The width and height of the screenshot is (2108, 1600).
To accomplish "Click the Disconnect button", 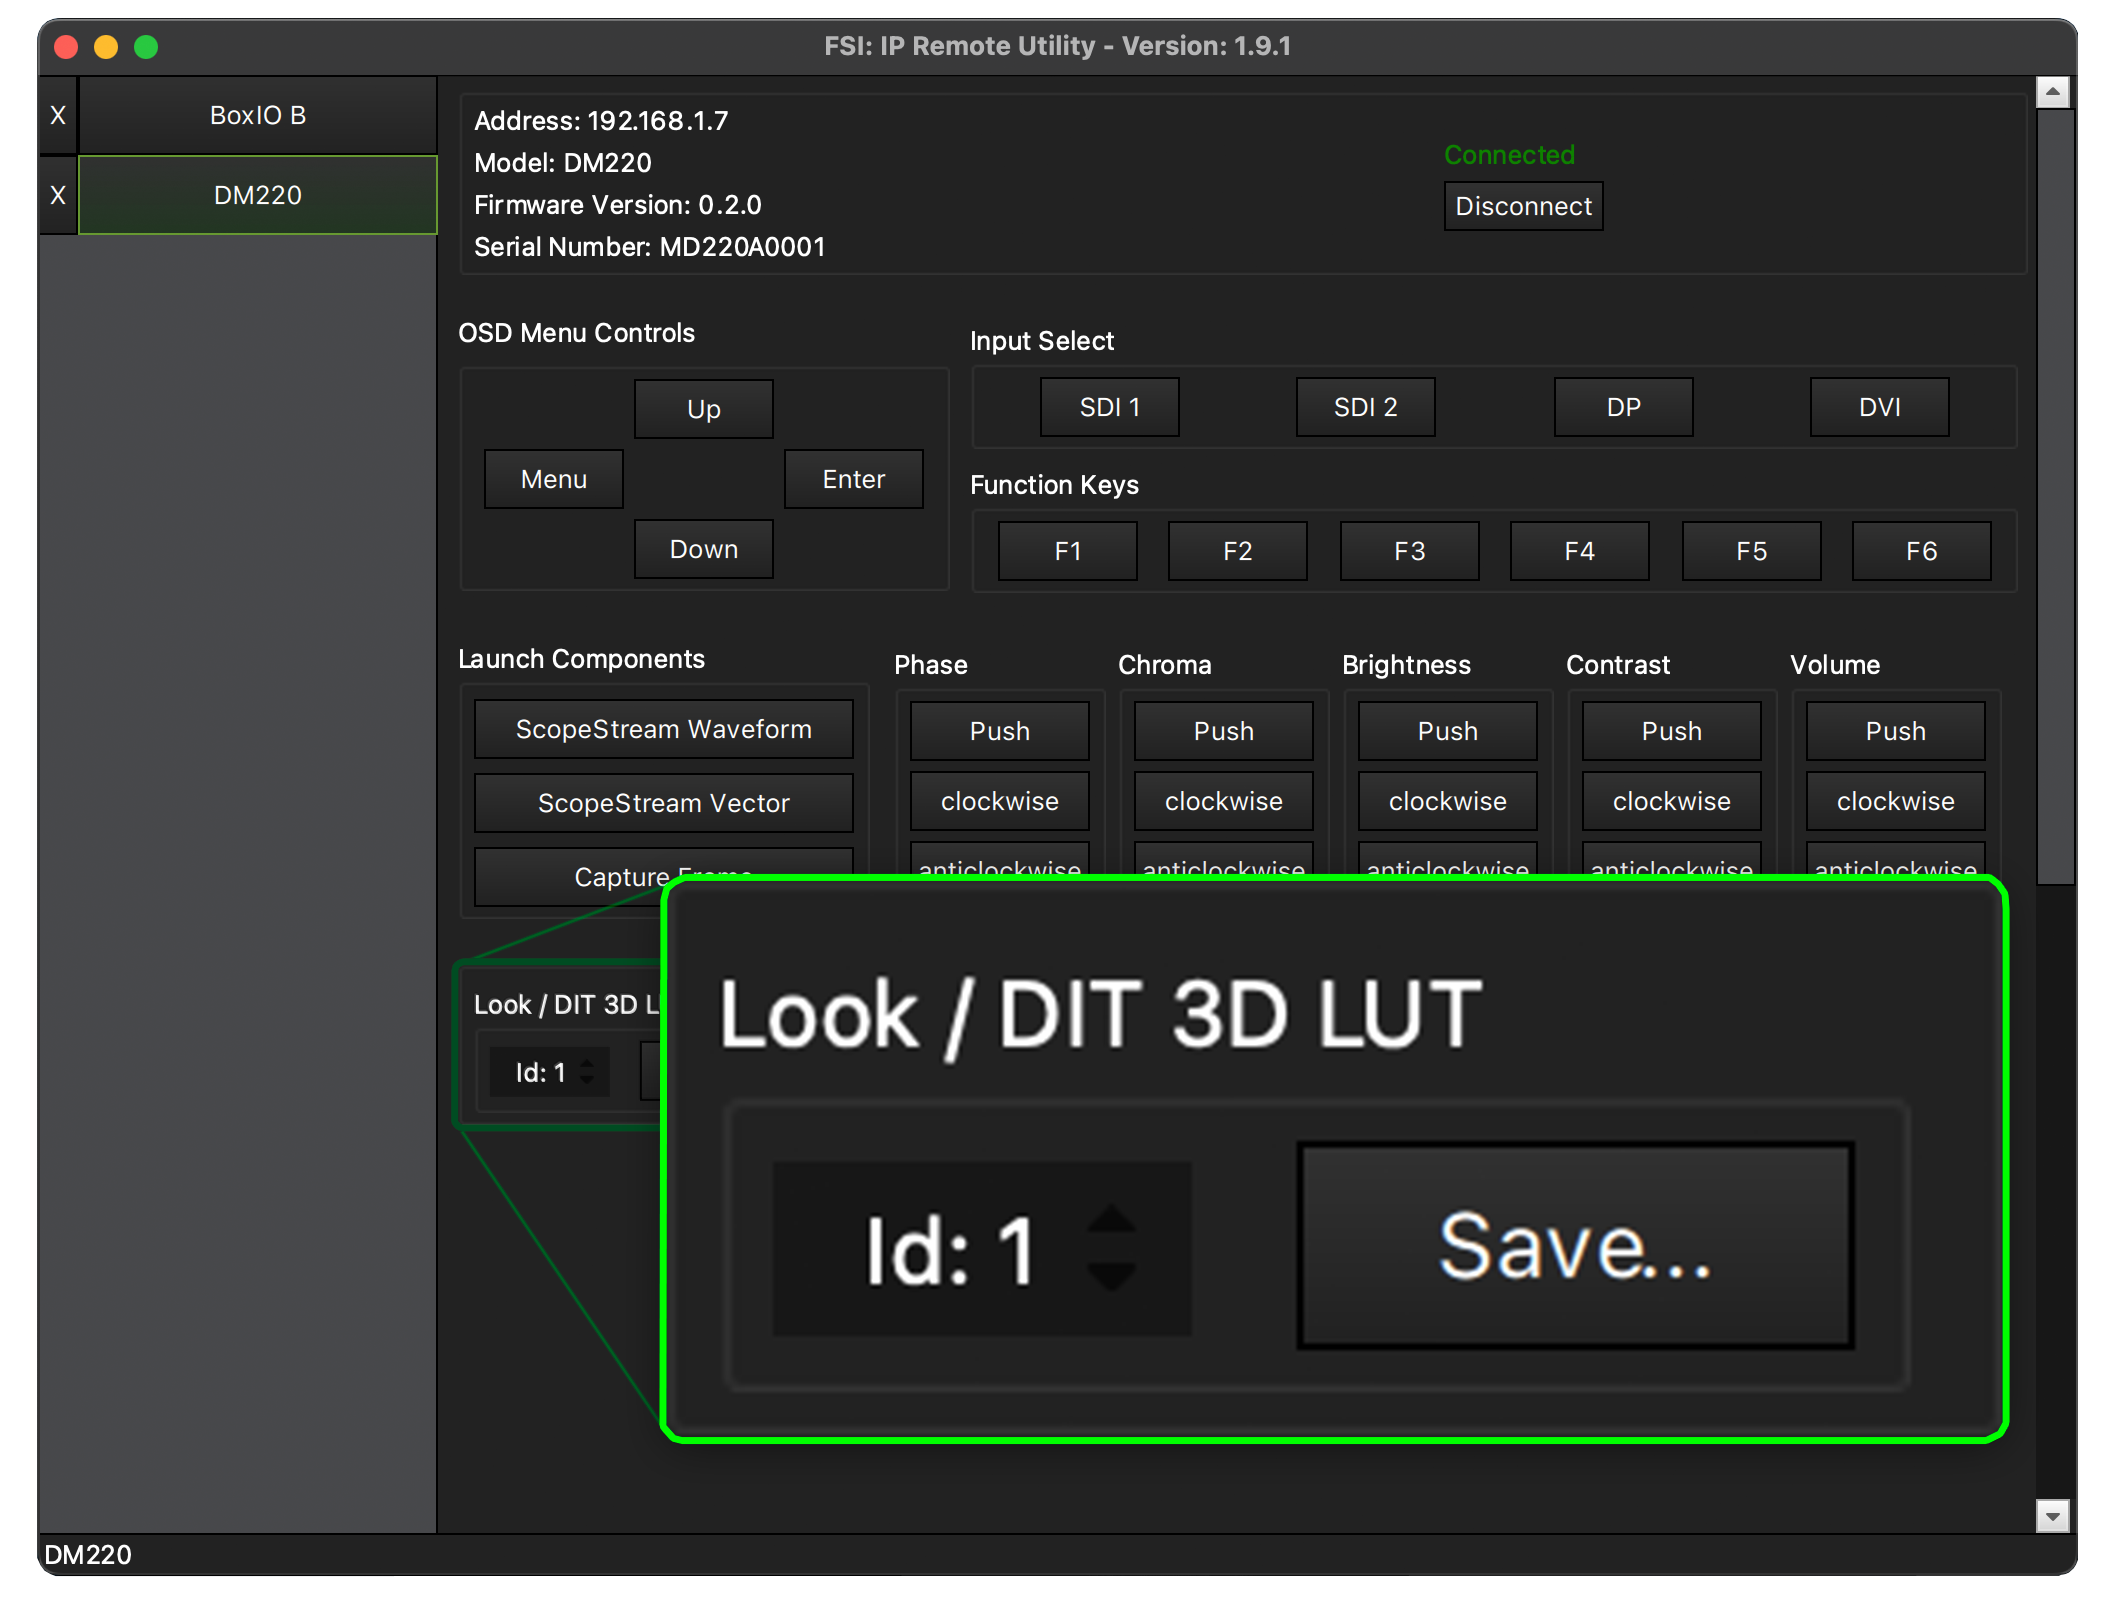I will point(1522,206).
